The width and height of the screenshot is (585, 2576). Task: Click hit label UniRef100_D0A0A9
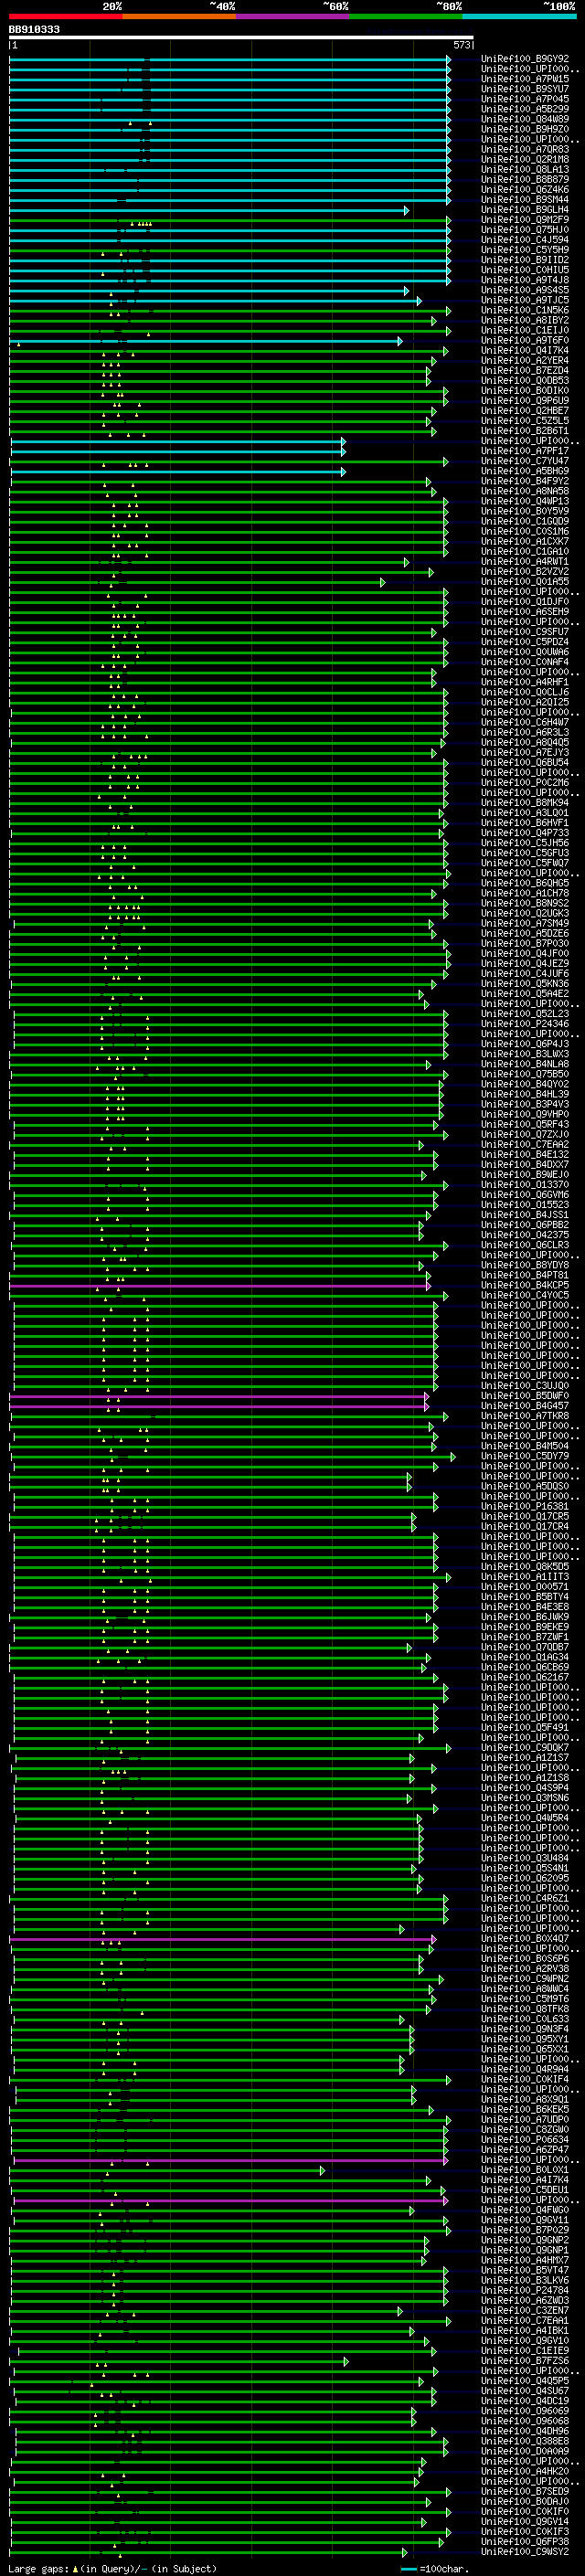tap(525, 2452)
